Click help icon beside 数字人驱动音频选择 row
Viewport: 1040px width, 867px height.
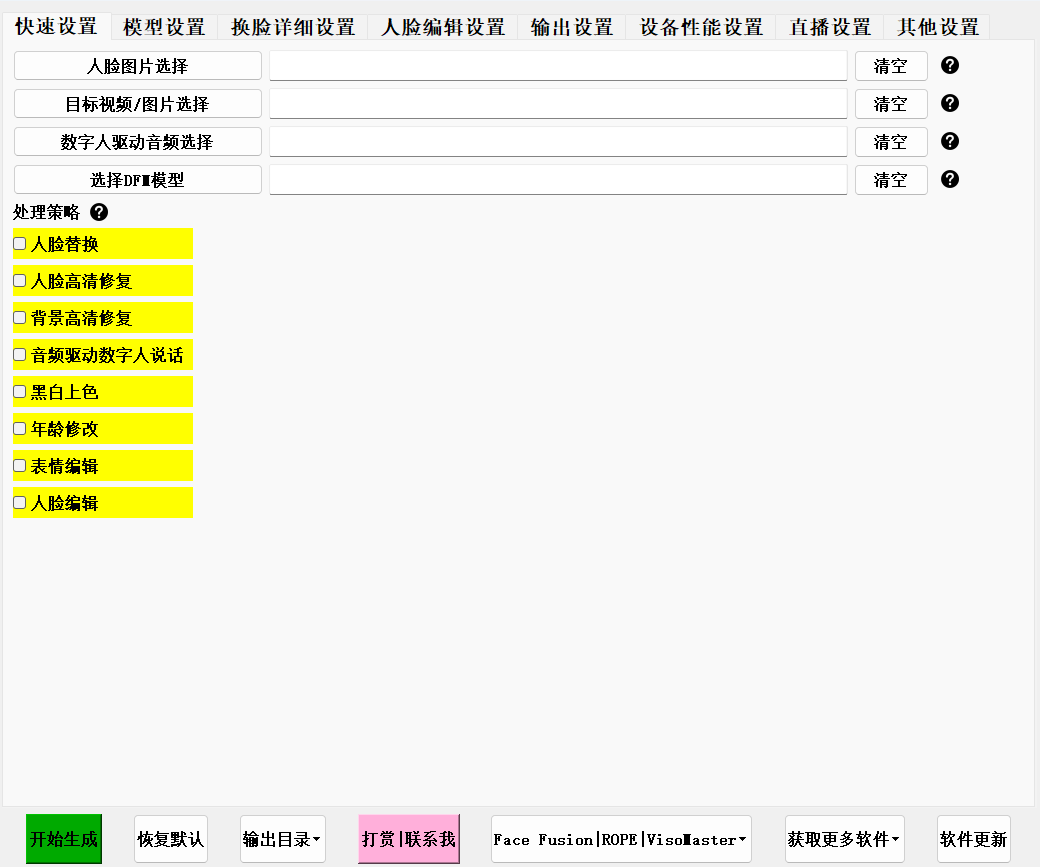[950, 141]
